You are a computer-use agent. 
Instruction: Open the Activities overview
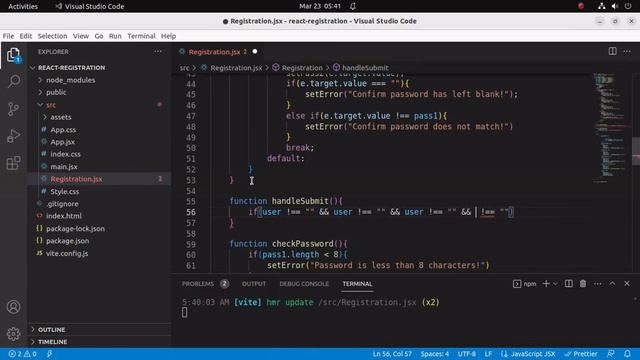(x=23, y=6)
